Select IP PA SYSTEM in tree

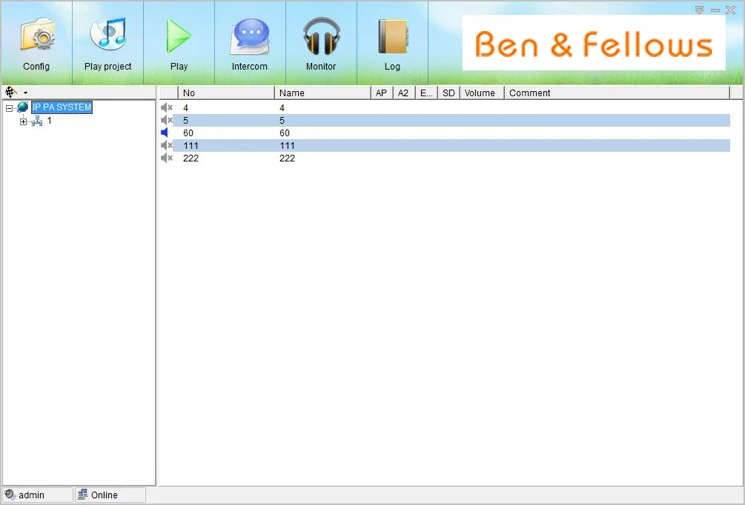click(62, 107)
